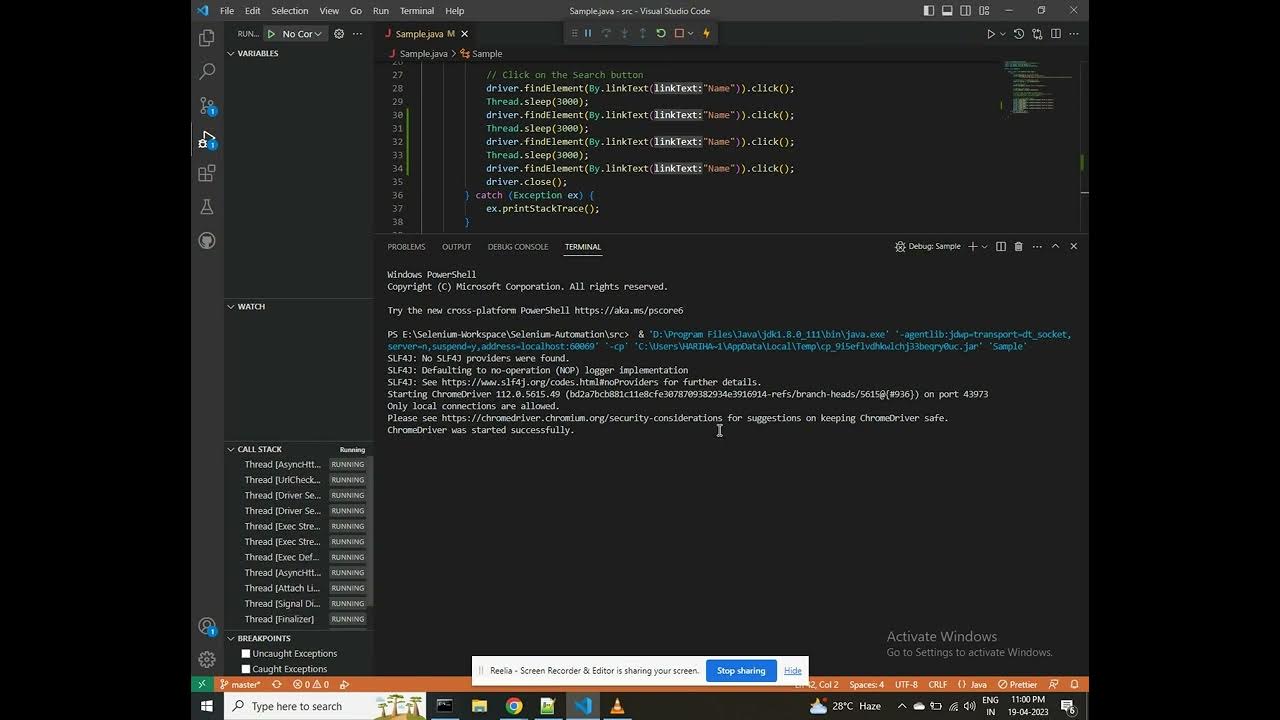The image size is (1280, 720).
Task: Open the Extensions view
Action: click(207, 173)
